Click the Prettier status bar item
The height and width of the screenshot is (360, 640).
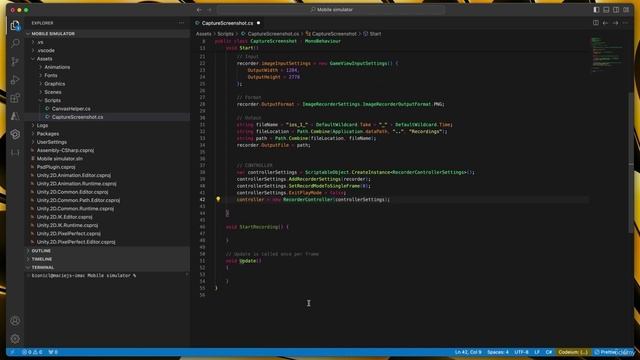[605, 352]
